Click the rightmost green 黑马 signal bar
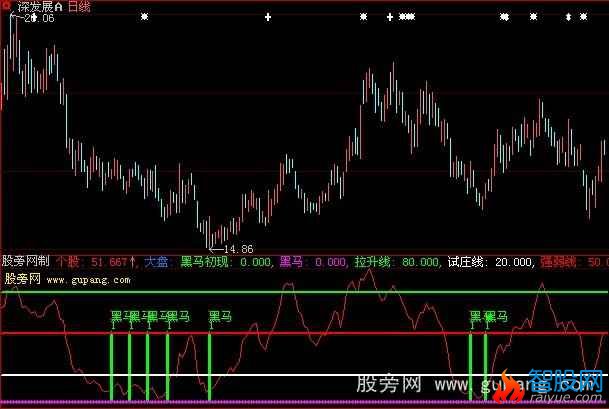 click(x=485, y=367)
